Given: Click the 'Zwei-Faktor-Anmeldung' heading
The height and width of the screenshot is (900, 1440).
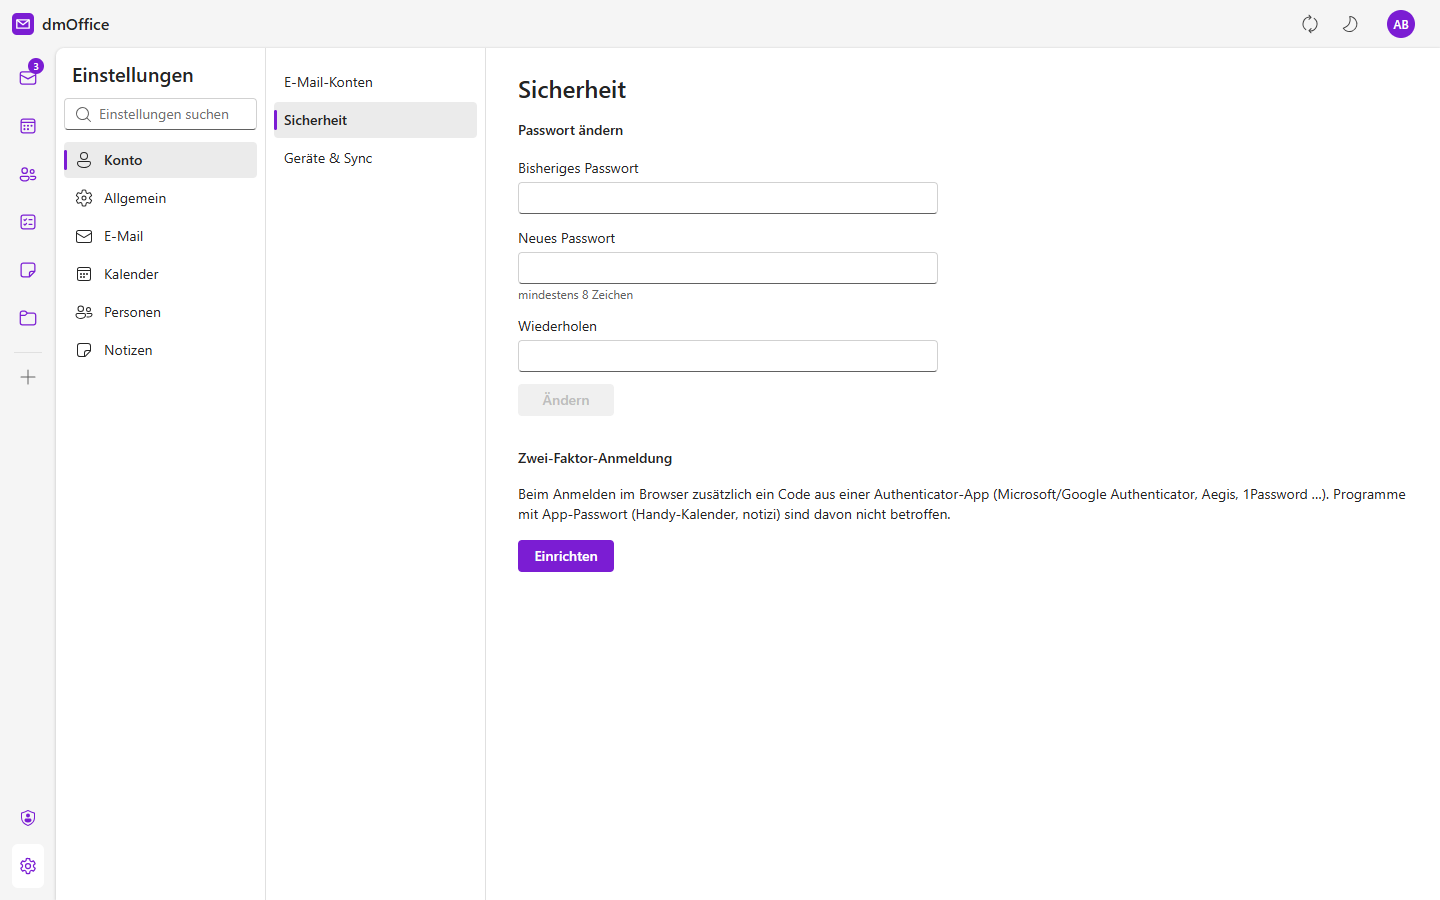Looking at the screenshot, I should point(595,458).
